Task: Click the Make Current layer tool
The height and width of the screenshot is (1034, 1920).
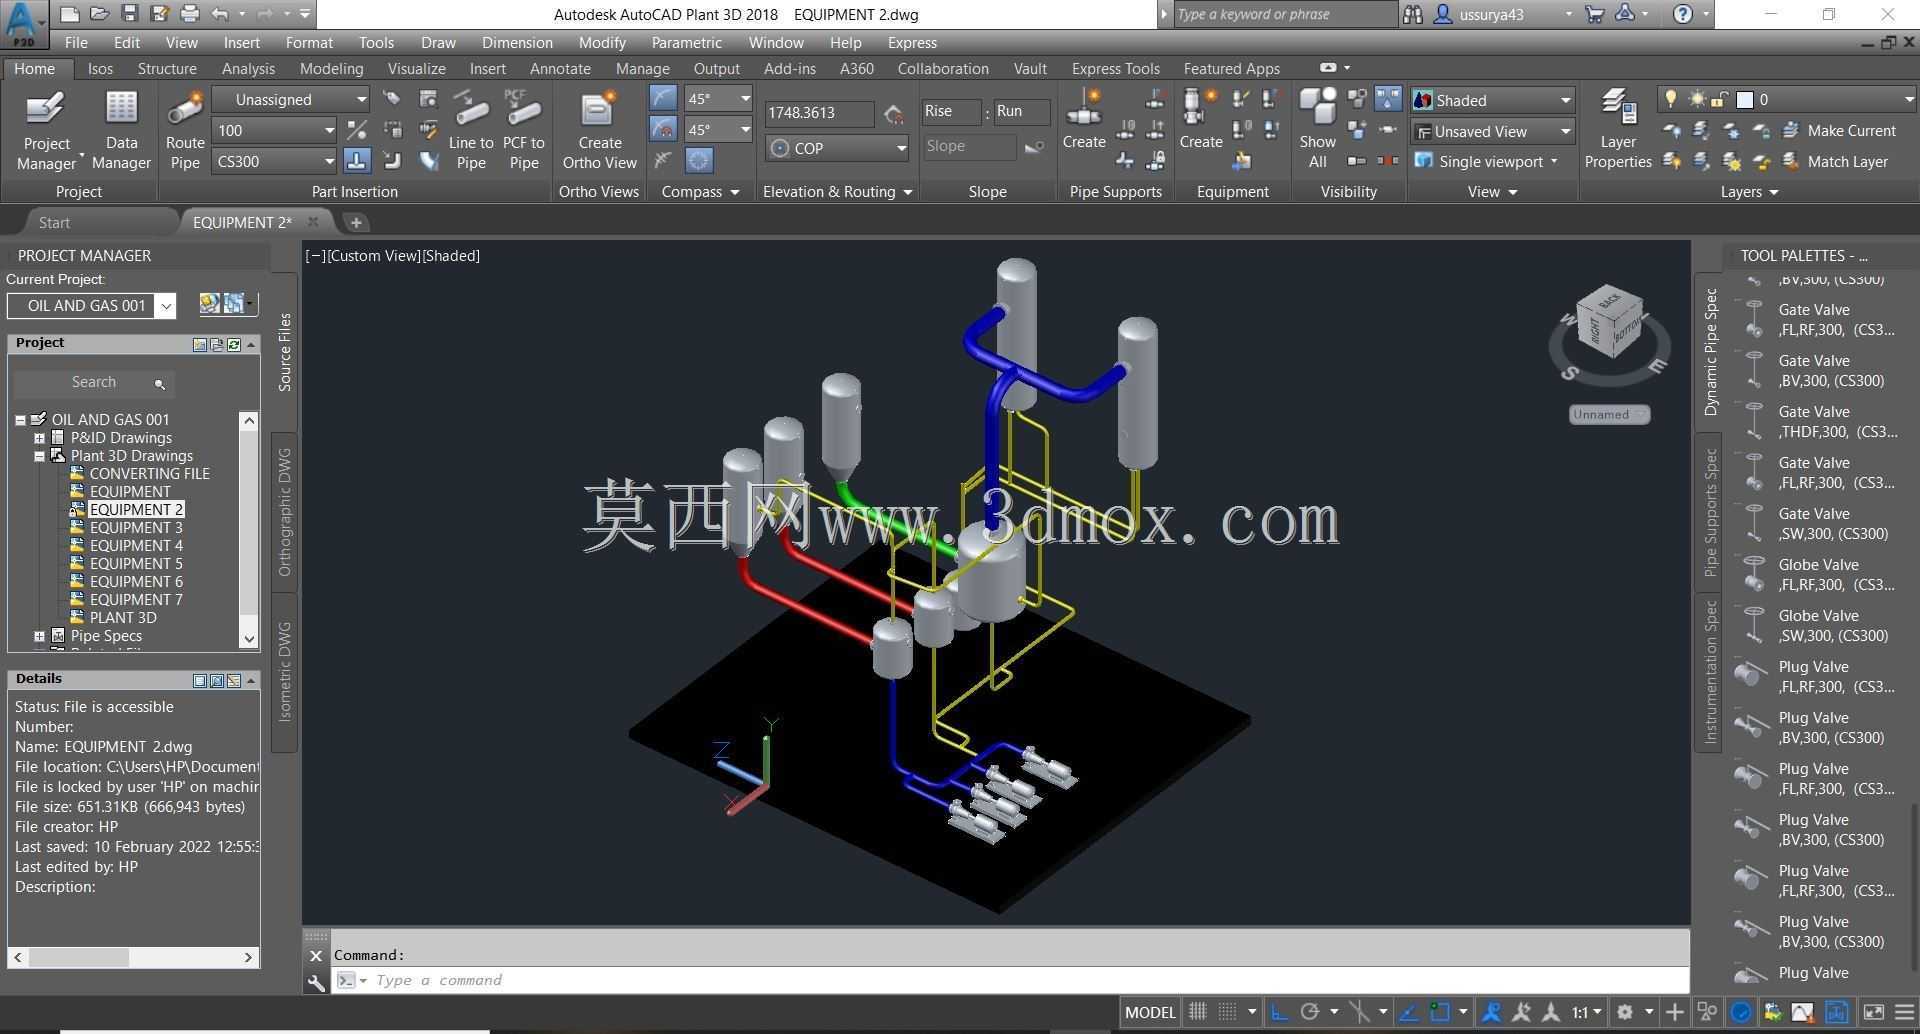Action: tap(1839, 131)
